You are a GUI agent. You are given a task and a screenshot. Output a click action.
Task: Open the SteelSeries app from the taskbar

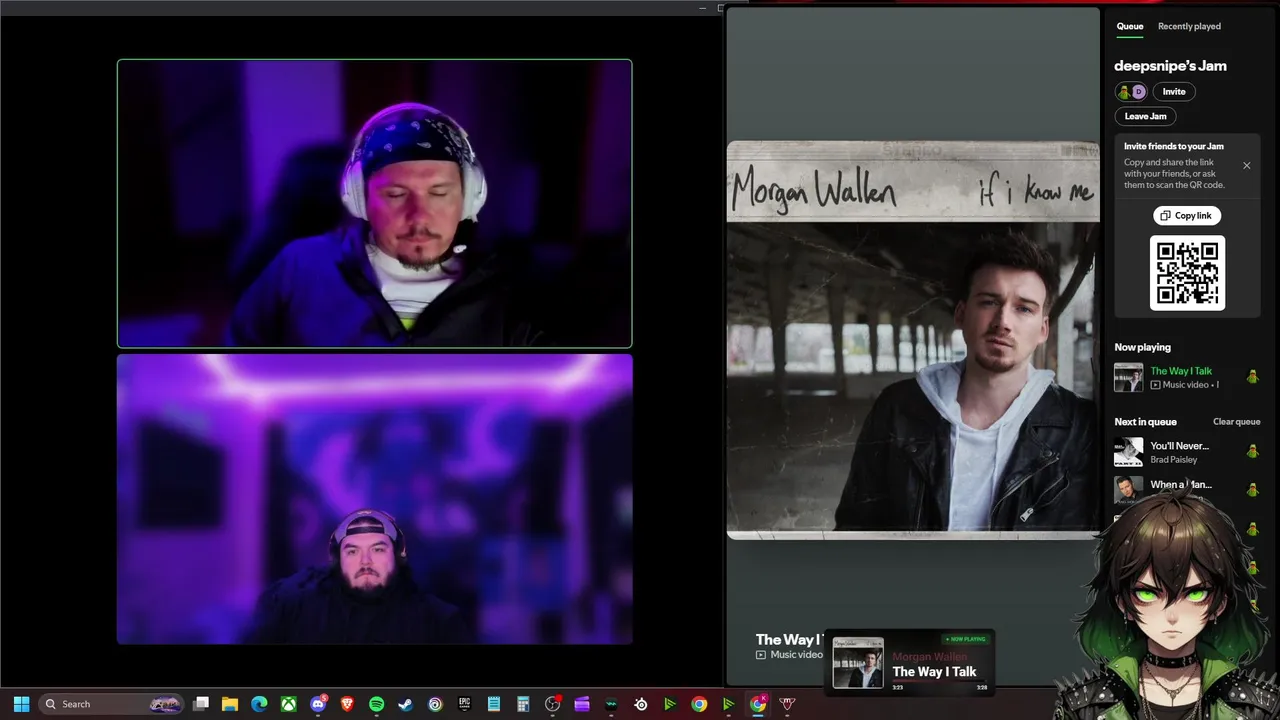pyautogui.click(x=640, y=704)
